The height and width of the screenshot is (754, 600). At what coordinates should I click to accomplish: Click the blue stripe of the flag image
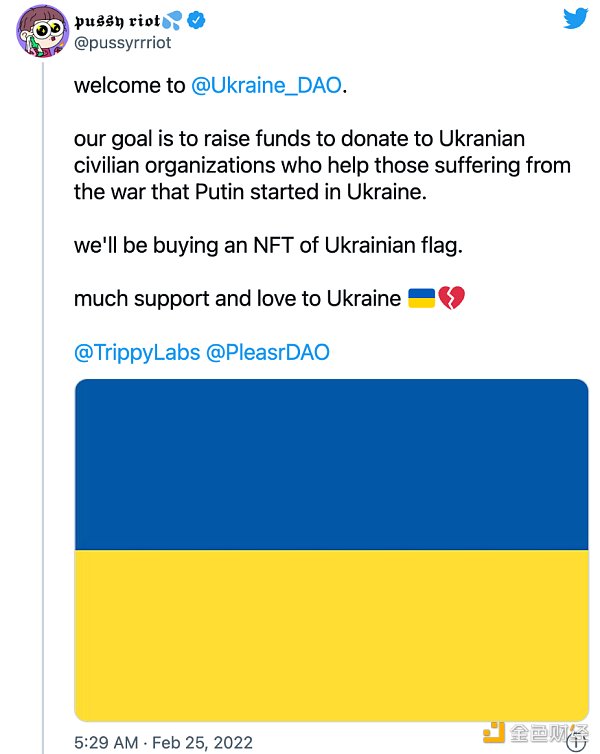coord(330,465)
